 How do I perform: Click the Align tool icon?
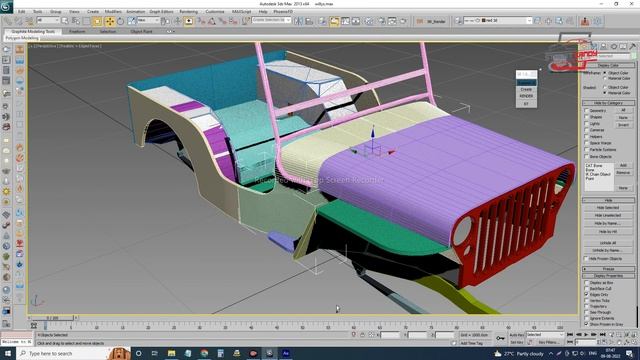(x=309, y=21)
